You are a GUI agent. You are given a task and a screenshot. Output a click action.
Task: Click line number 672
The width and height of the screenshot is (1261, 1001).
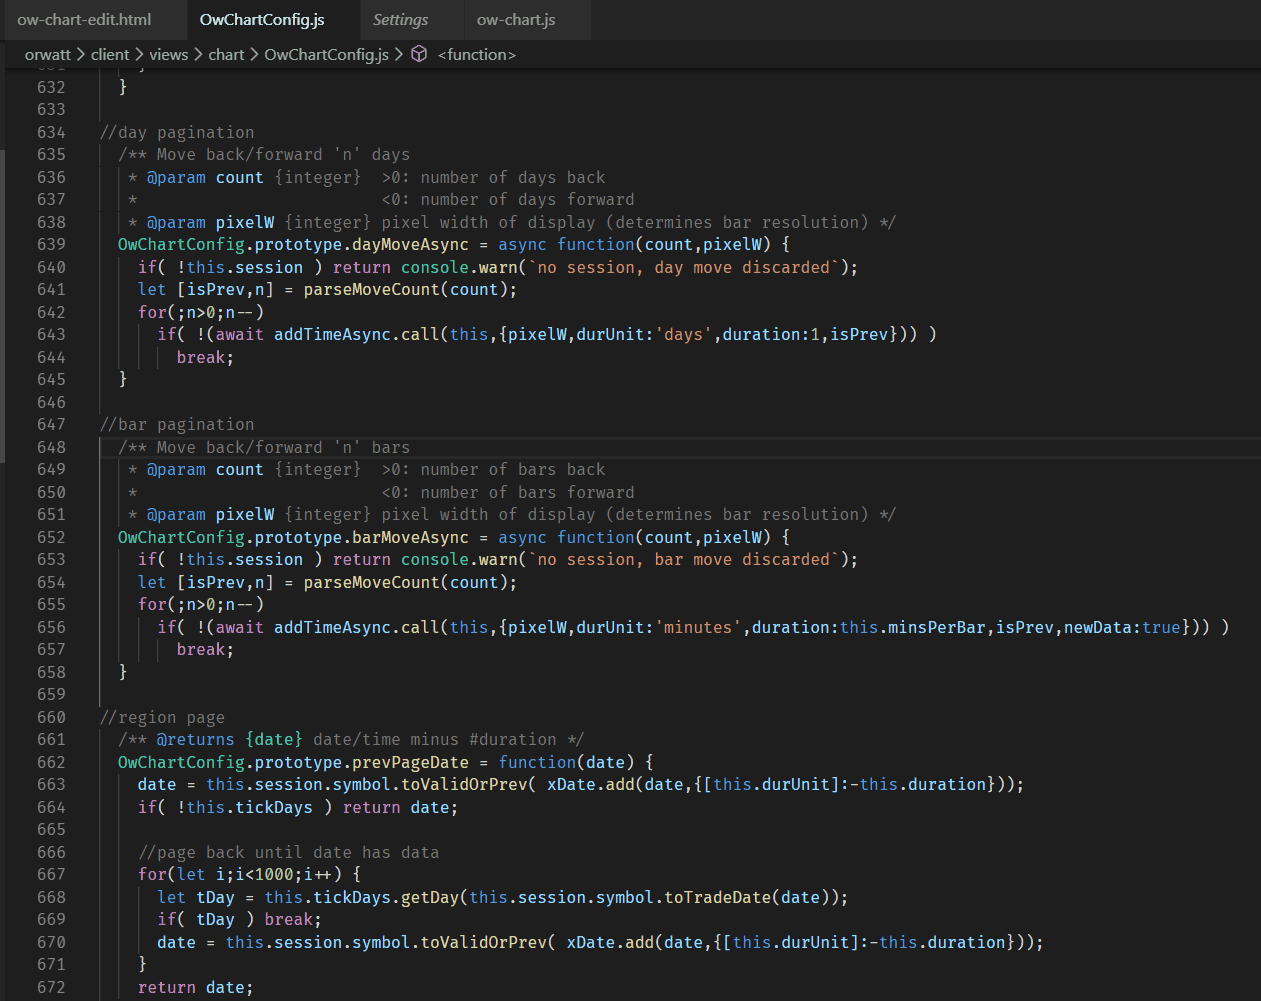pos(52,986)
